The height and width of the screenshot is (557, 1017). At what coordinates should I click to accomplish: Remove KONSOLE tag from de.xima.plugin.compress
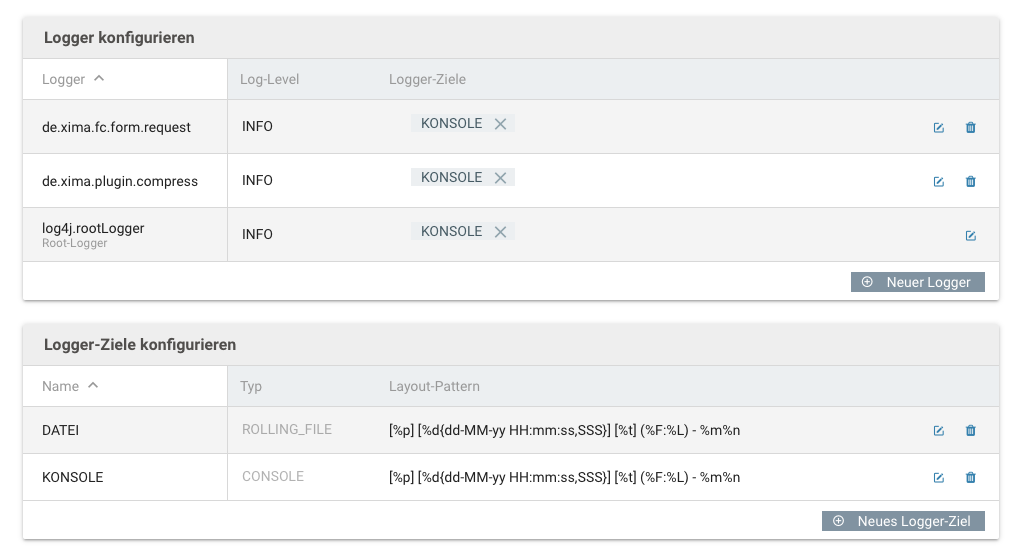point(500,178)
